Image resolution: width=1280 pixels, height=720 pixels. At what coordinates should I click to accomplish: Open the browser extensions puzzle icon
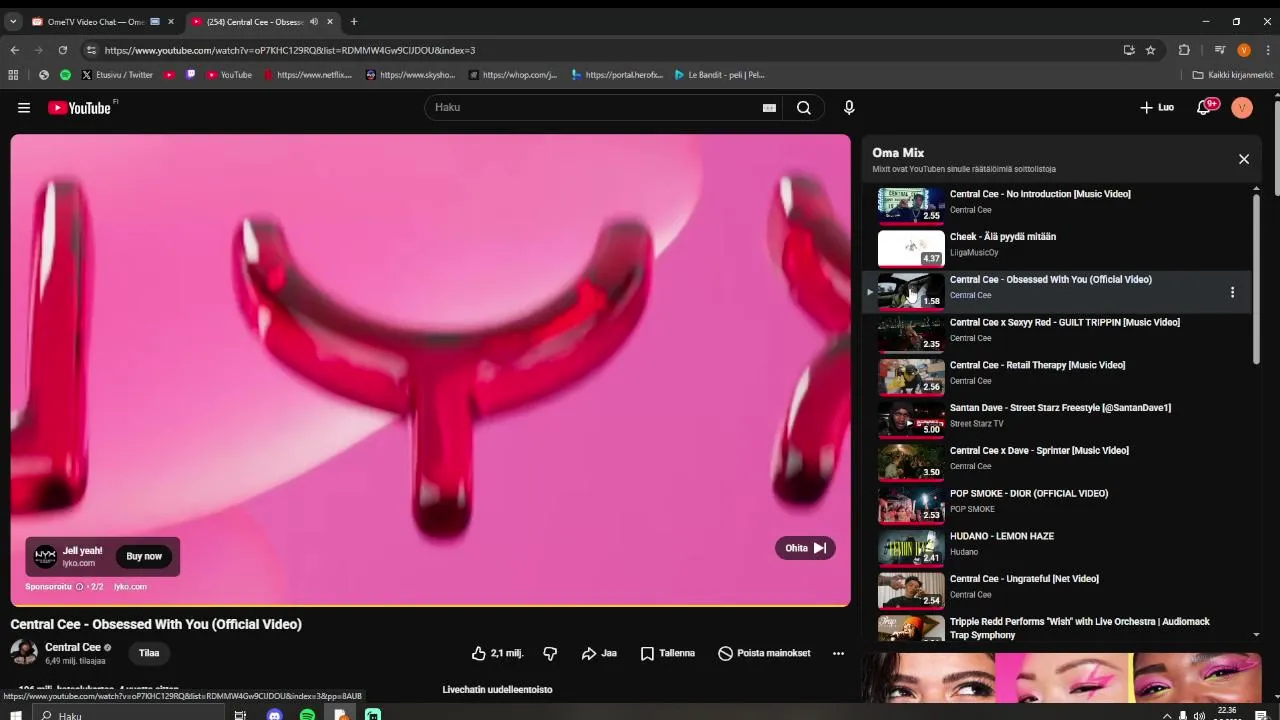pyautogui.click(x=1184, y=50)
